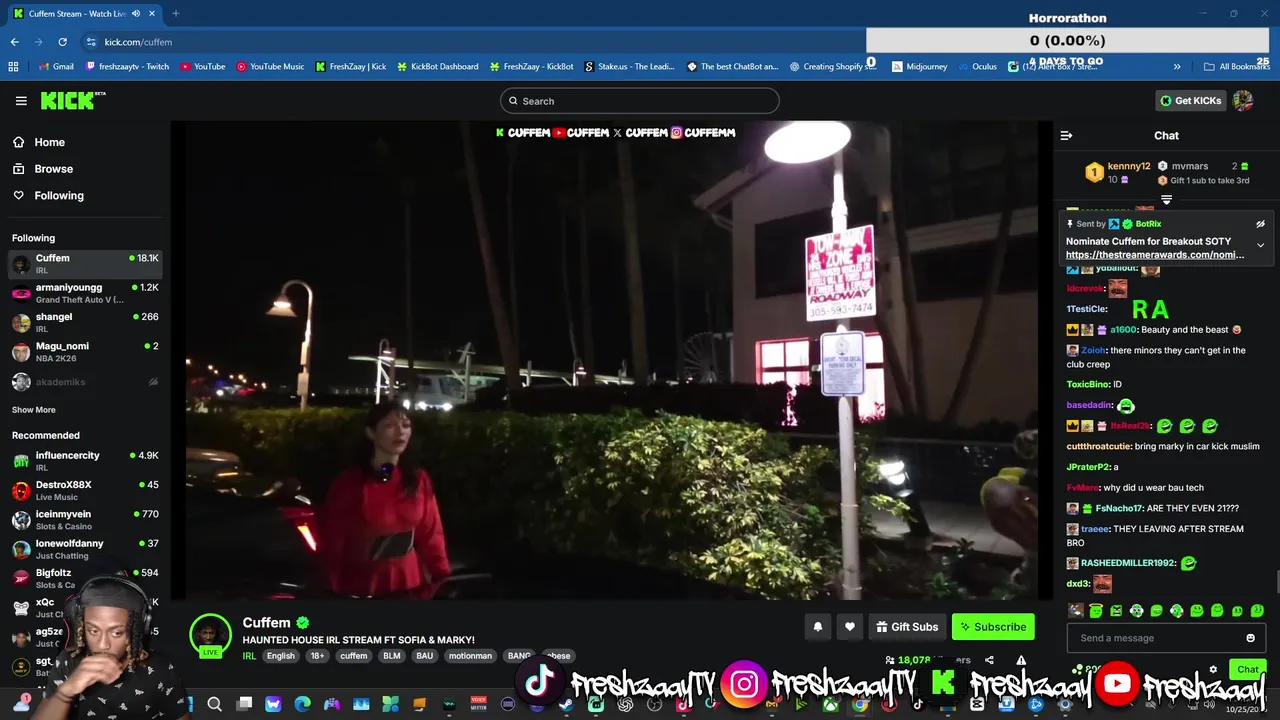Expand the gift leaderboard handle
The width and height of the screenshot is (1280, 720).
click(1166, 200)
